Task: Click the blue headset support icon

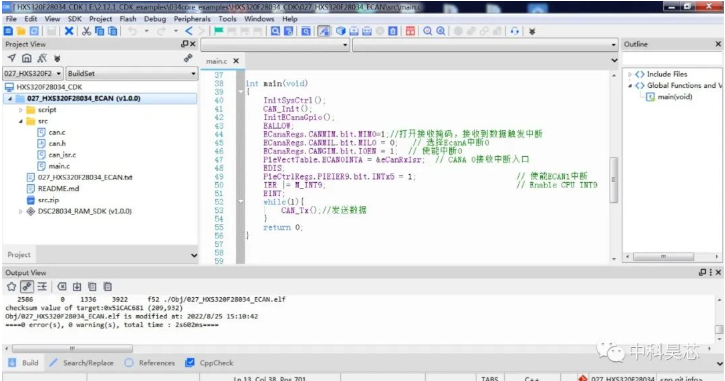Action: coord(515,31)
